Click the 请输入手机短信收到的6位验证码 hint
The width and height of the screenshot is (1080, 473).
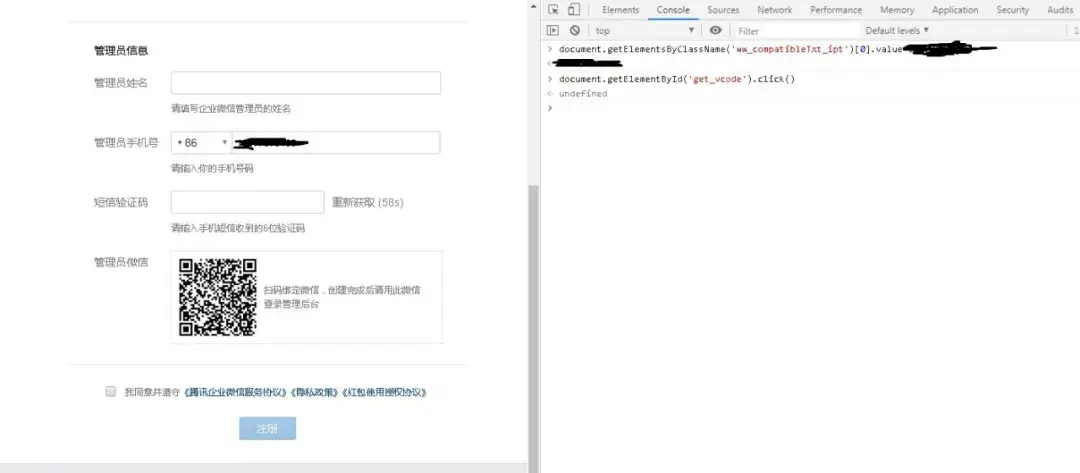tap(238, 229)
